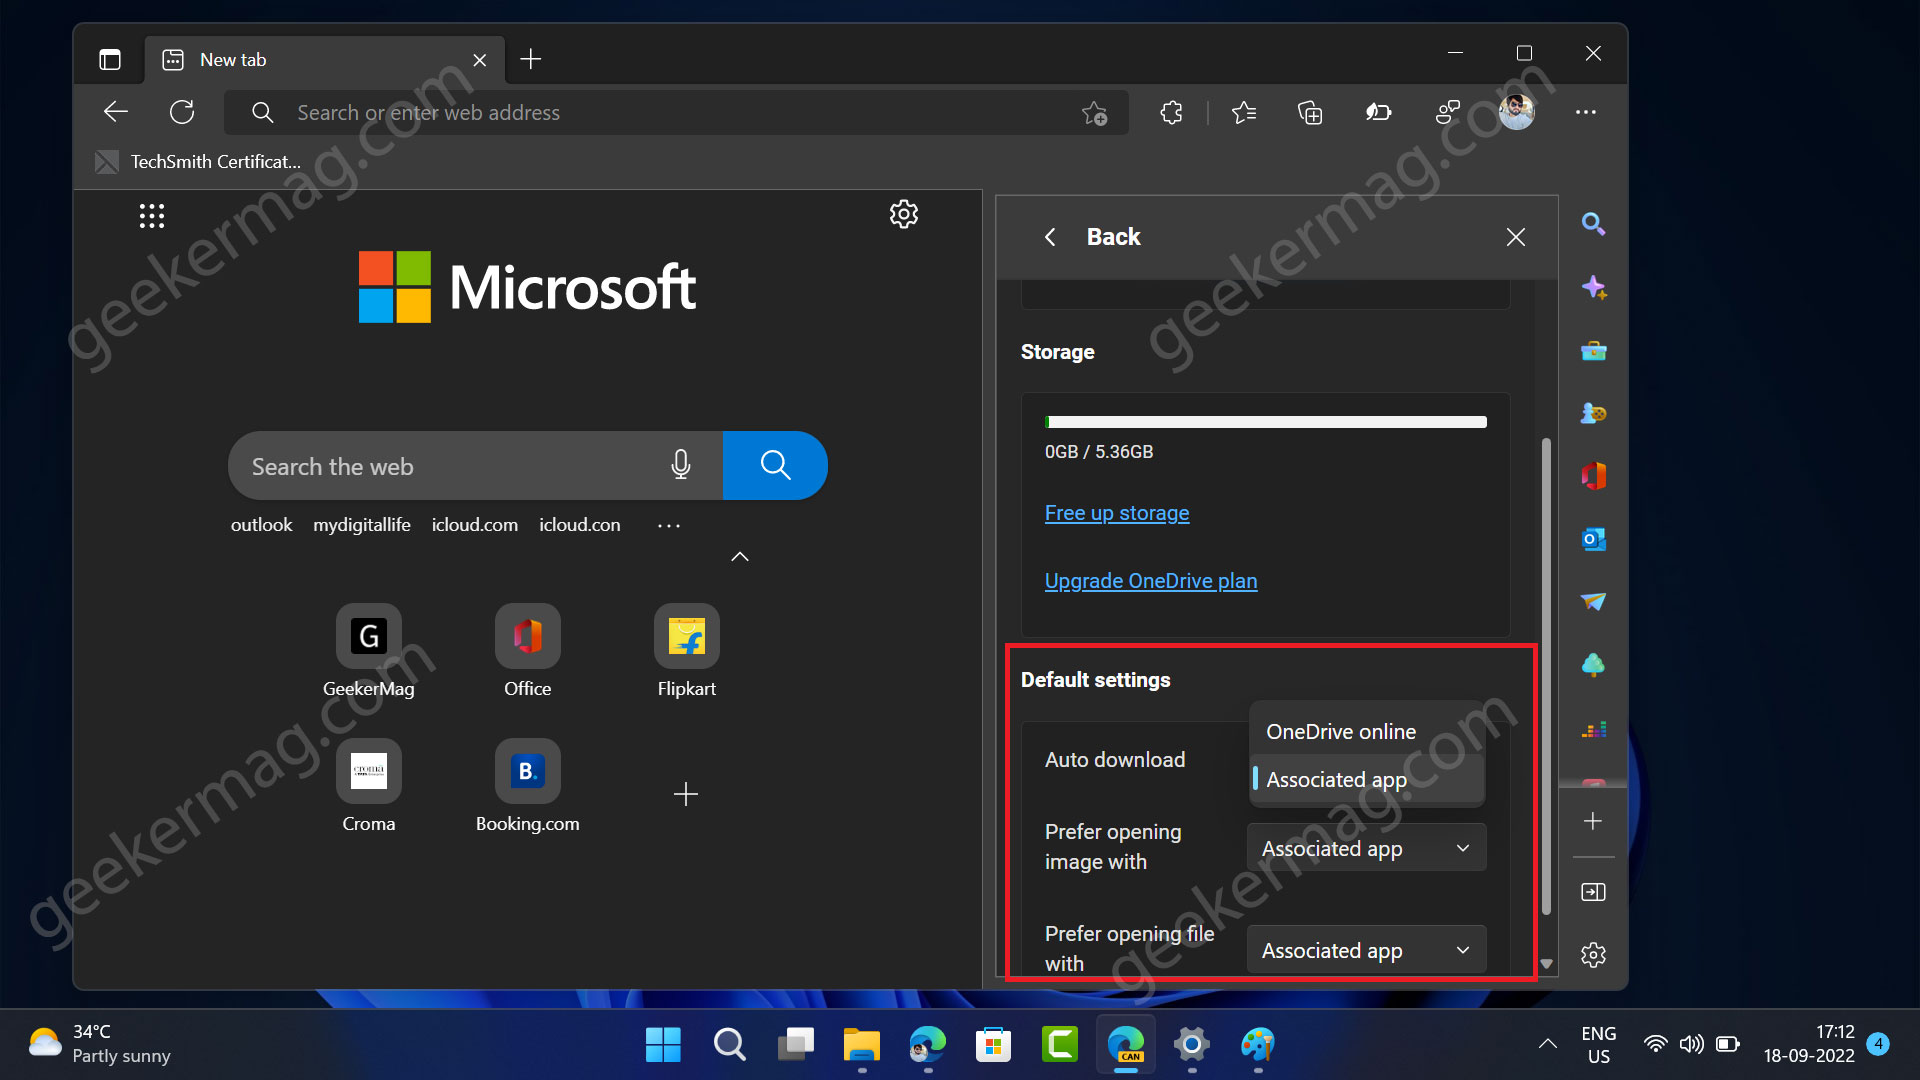Open the app launcher grid on the new tab page
1920x1080 pixels.
pos(151,215)
